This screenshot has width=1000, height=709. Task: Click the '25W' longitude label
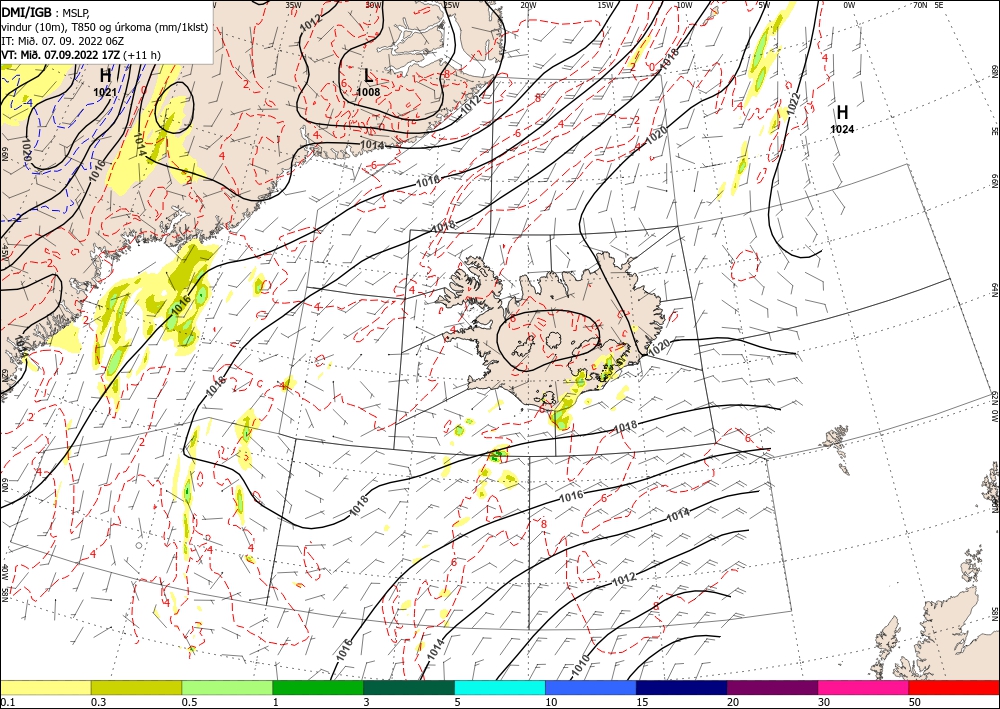452,5
